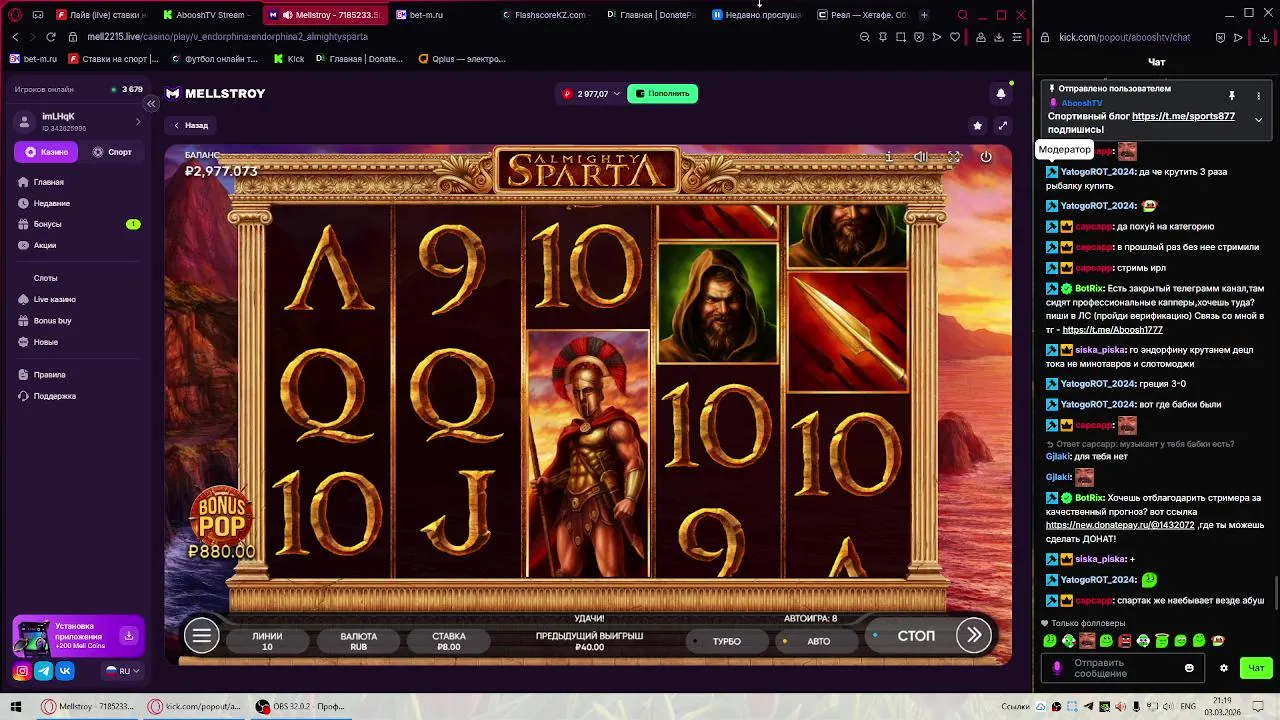This screenshot has height=720, width=1280.
Task: Open the slot info icon
Action: pos(889,157)
